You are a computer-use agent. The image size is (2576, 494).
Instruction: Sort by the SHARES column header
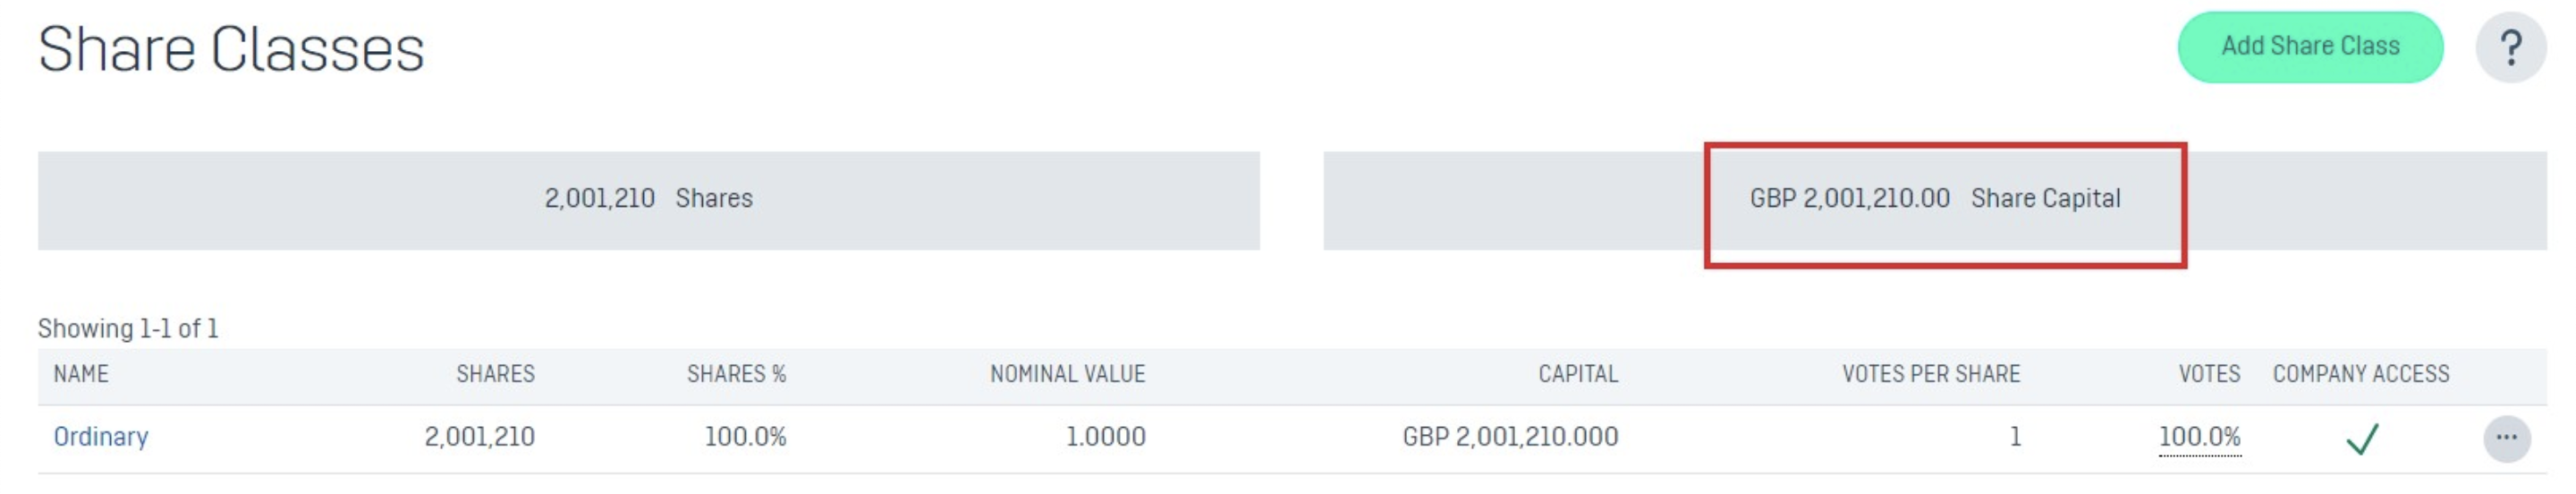[x=495, y=374]
